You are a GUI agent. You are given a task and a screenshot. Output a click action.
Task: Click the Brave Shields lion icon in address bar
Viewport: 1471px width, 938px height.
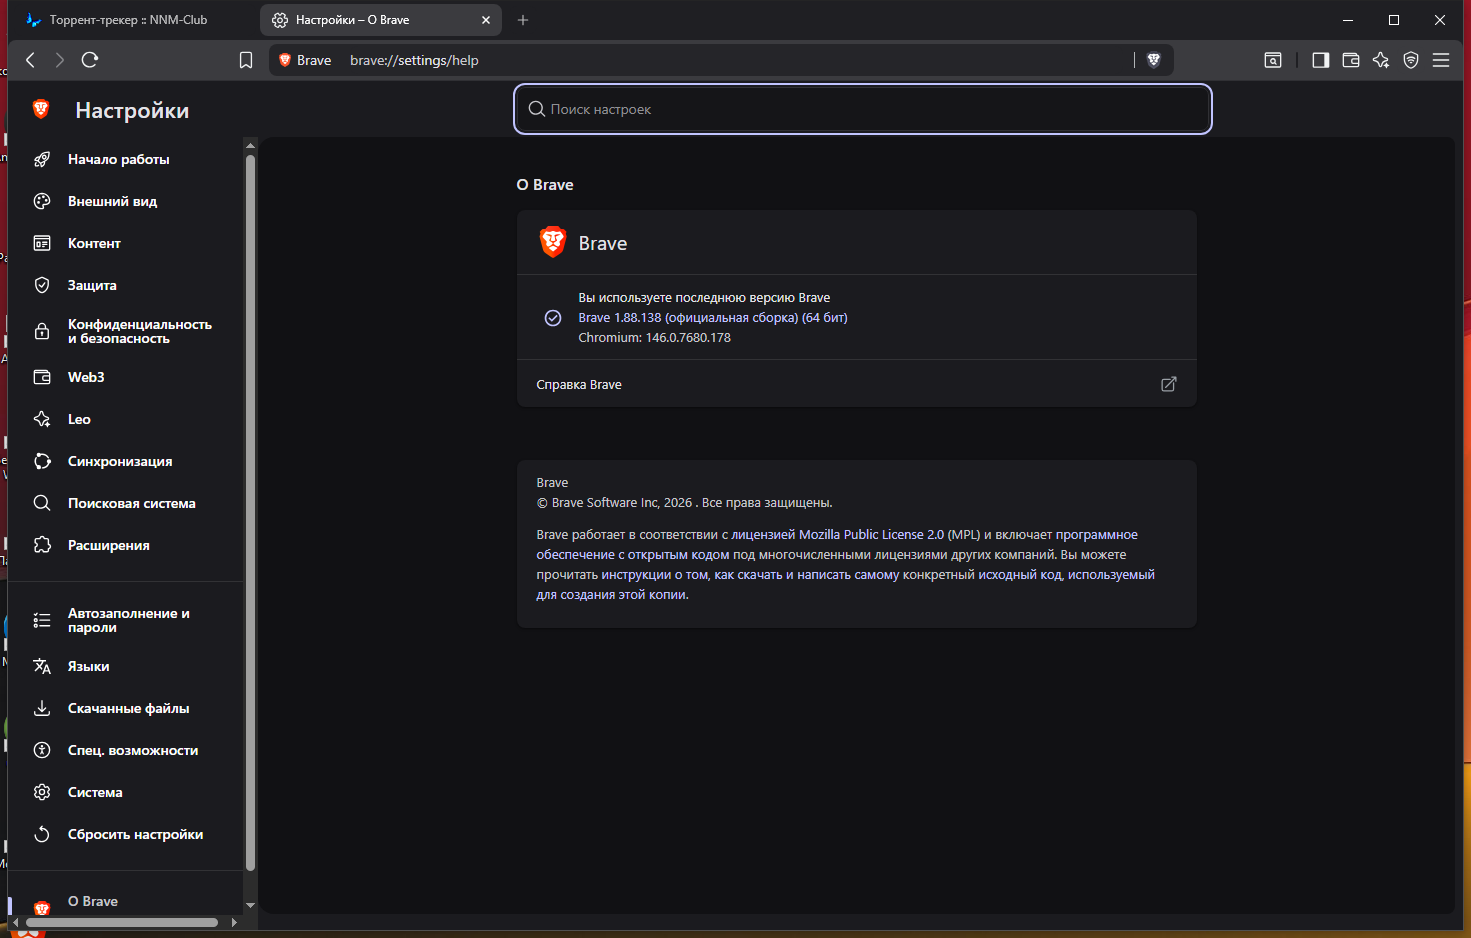(x=1153, y=60)
